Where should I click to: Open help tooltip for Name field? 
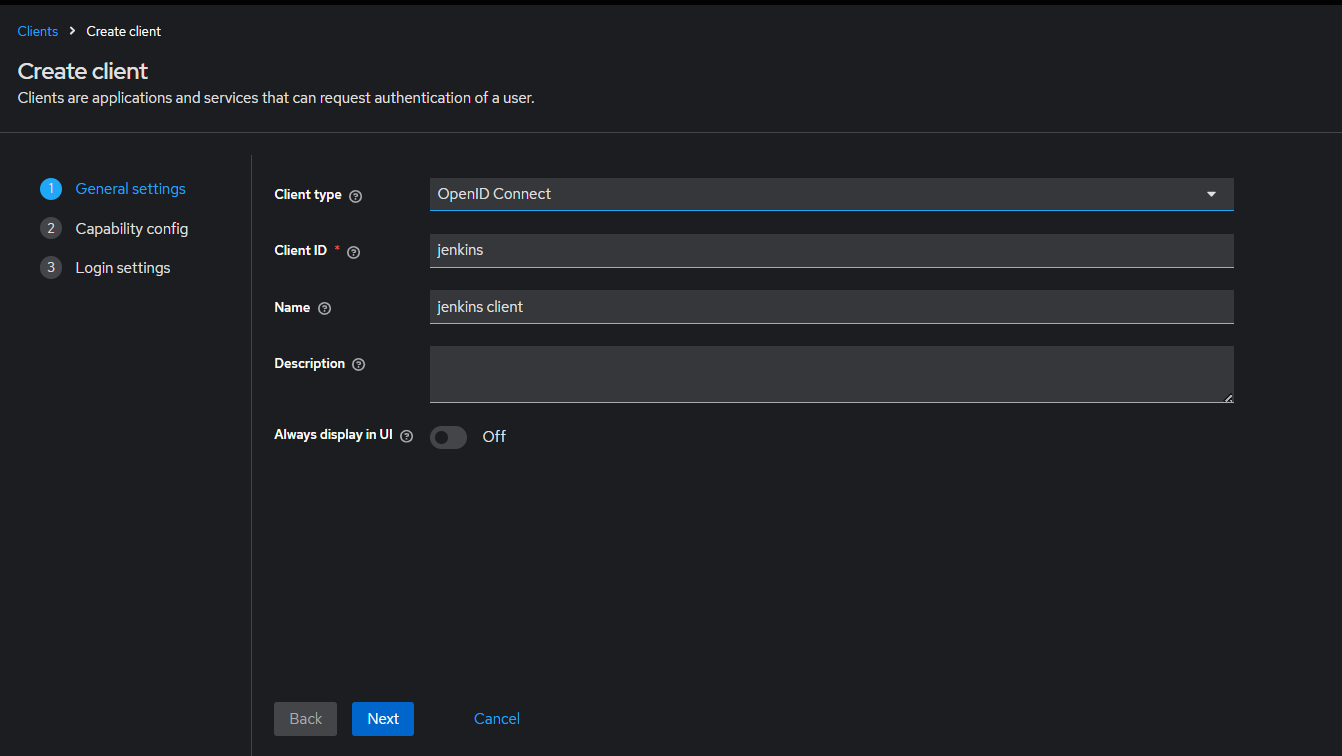324,308
